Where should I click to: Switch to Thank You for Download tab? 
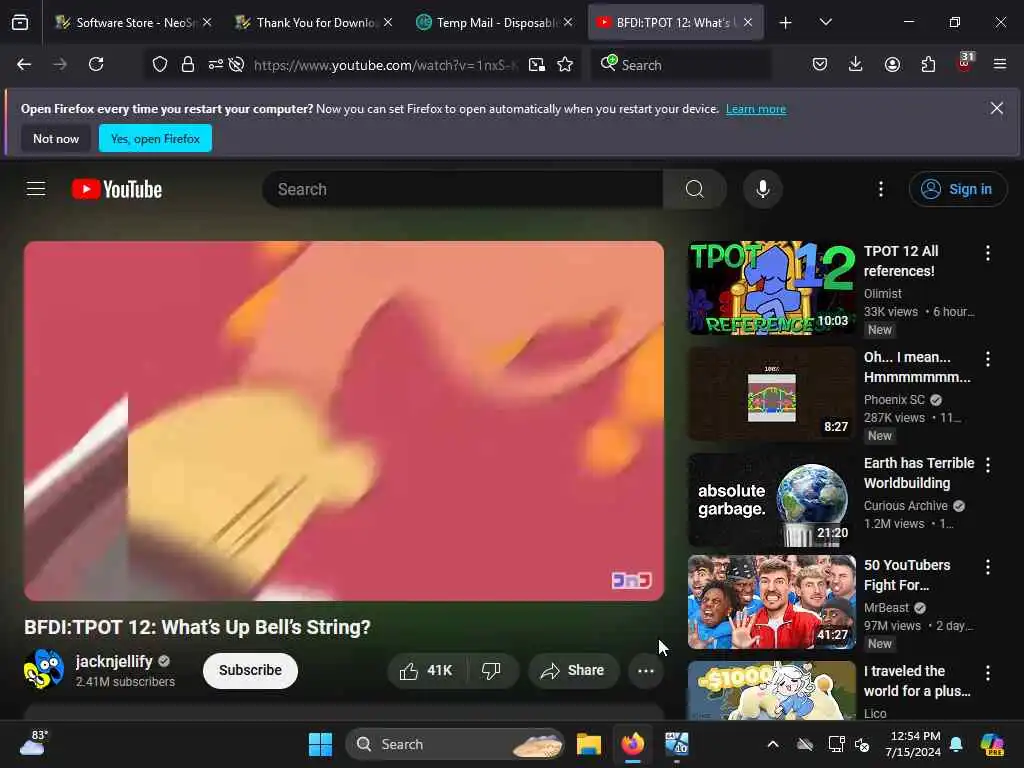(x=313, y=22)
